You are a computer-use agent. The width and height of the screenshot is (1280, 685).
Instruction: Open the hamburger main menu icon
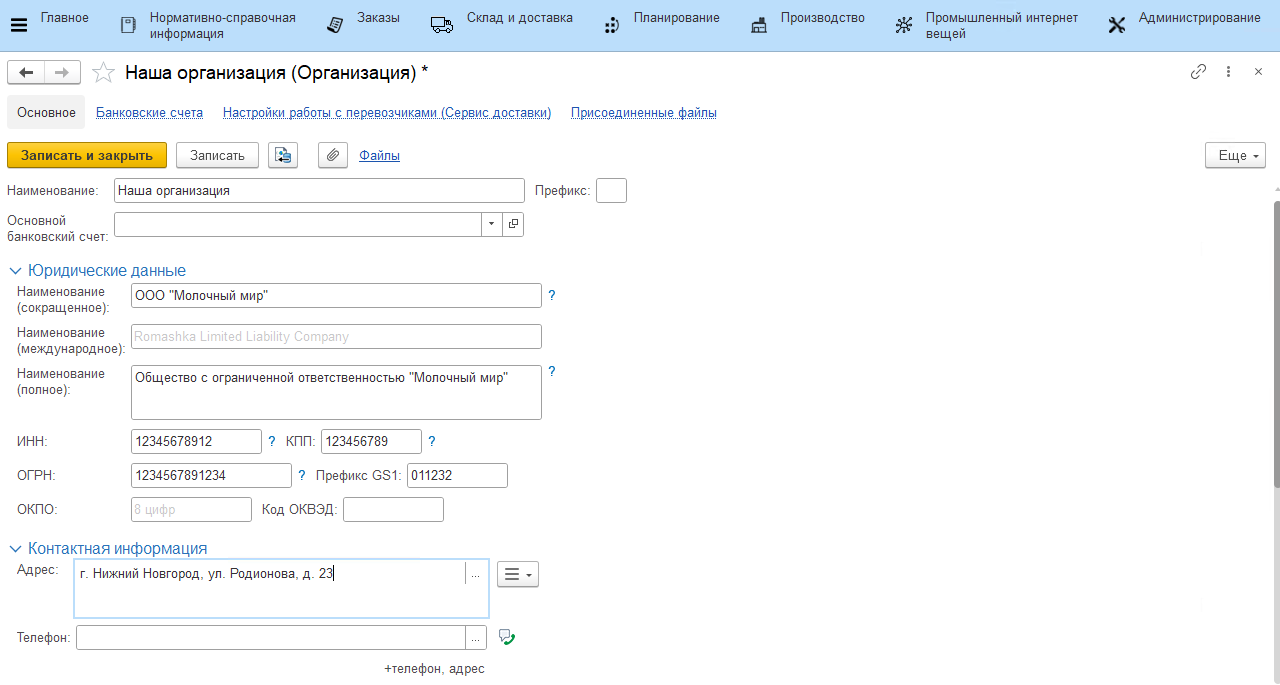tap(18, 25)
